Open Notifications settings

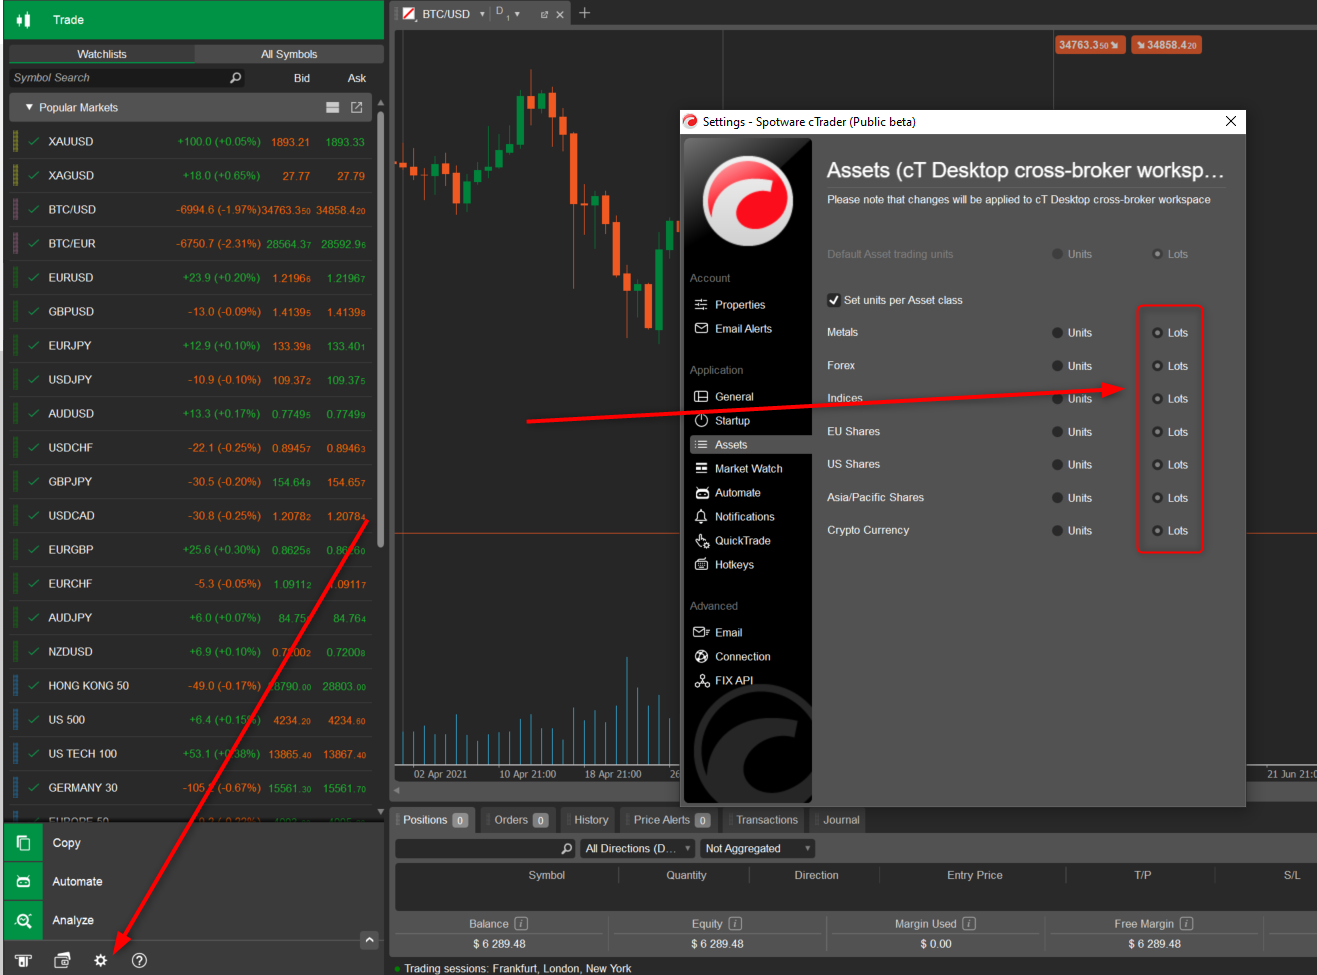744,517
